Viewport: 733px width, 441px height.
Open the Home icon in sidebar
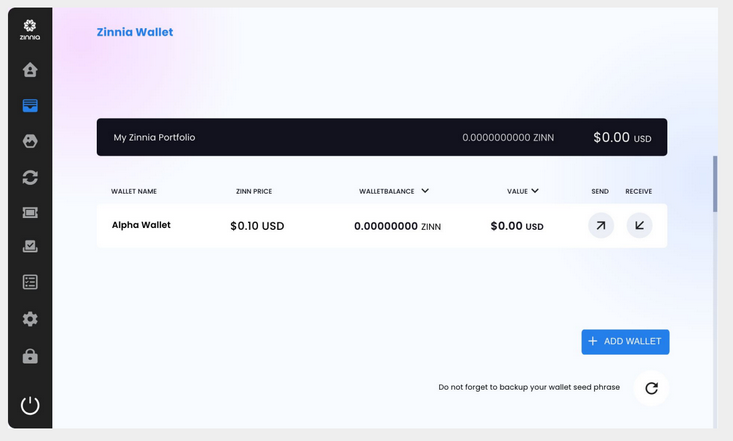(30, 70)
